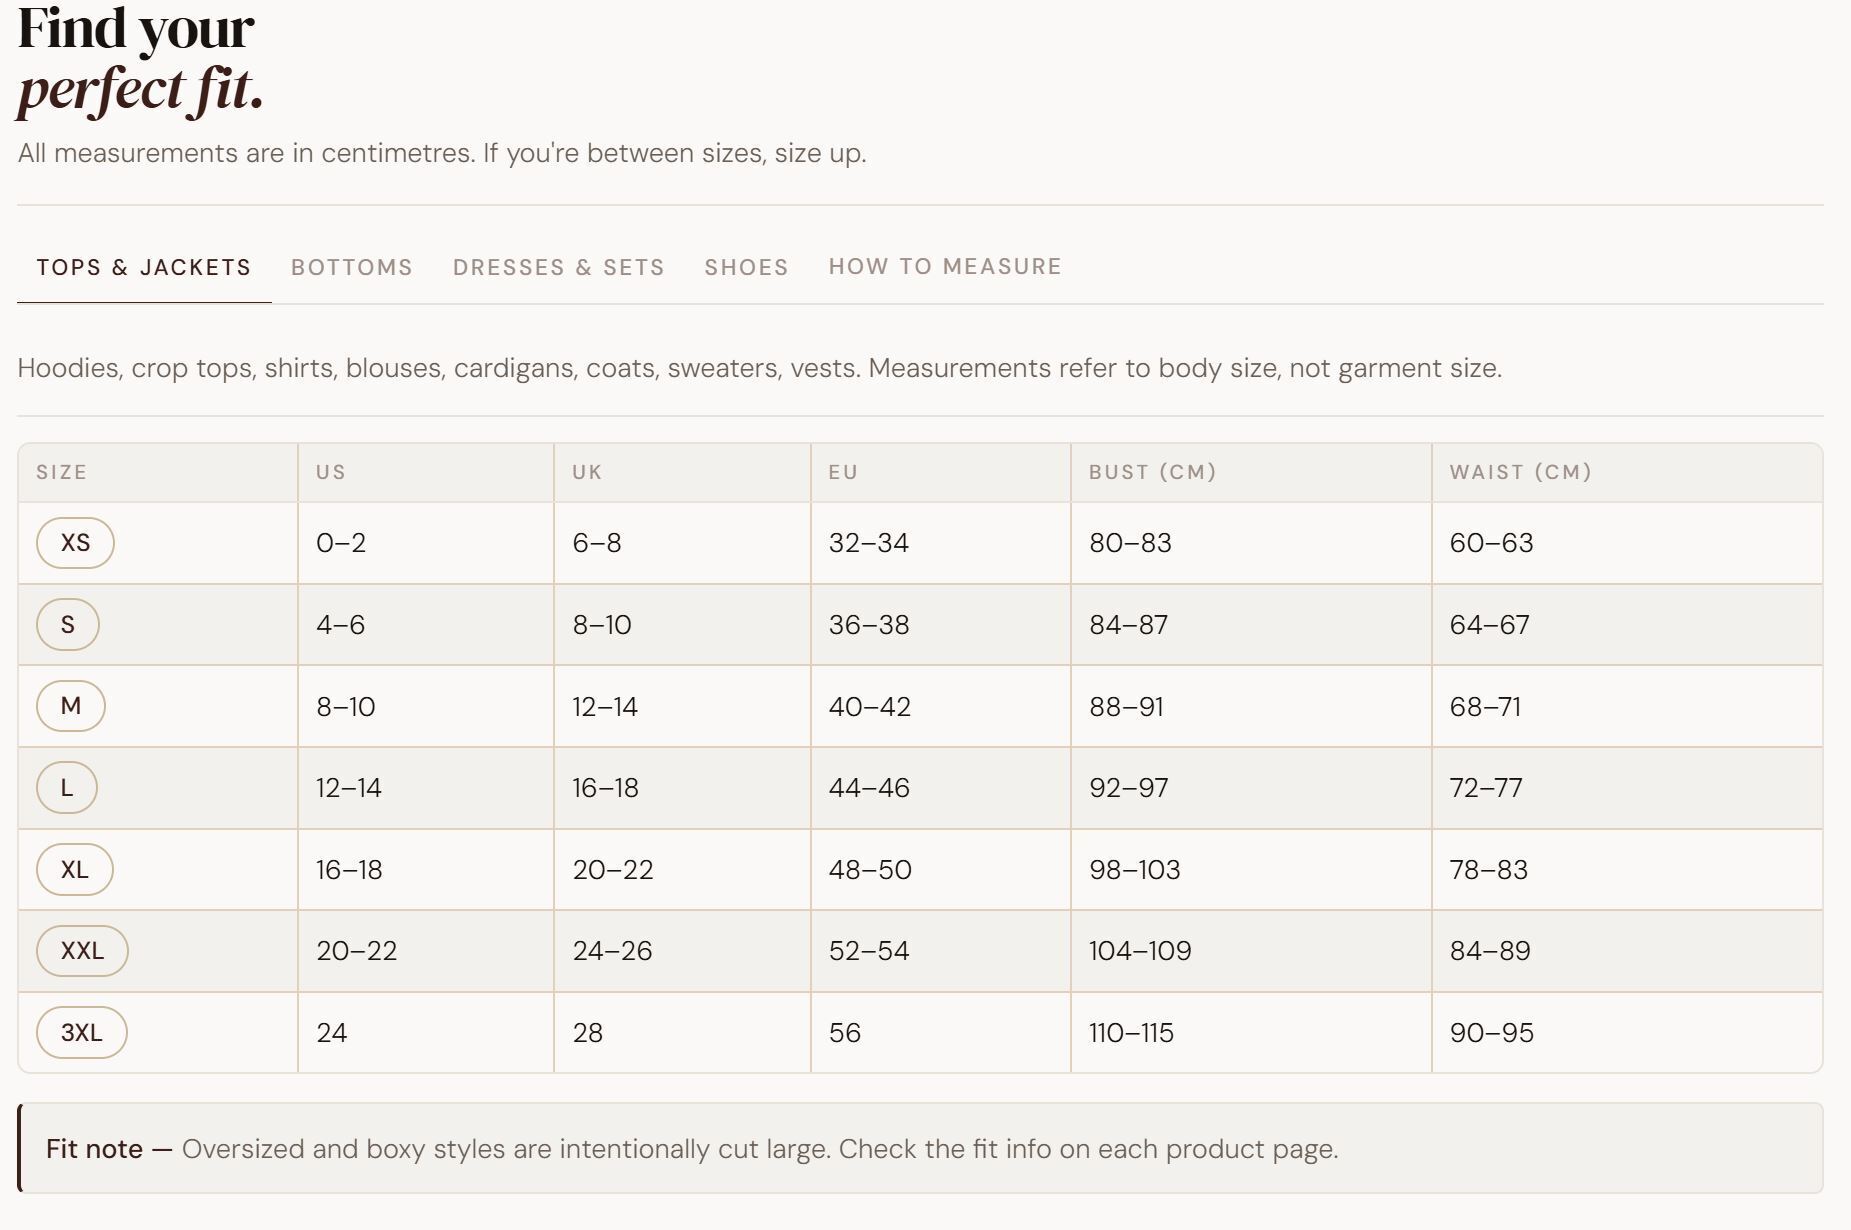Click the M size pill
1851x1230 pixels.
tap(71, 706)
